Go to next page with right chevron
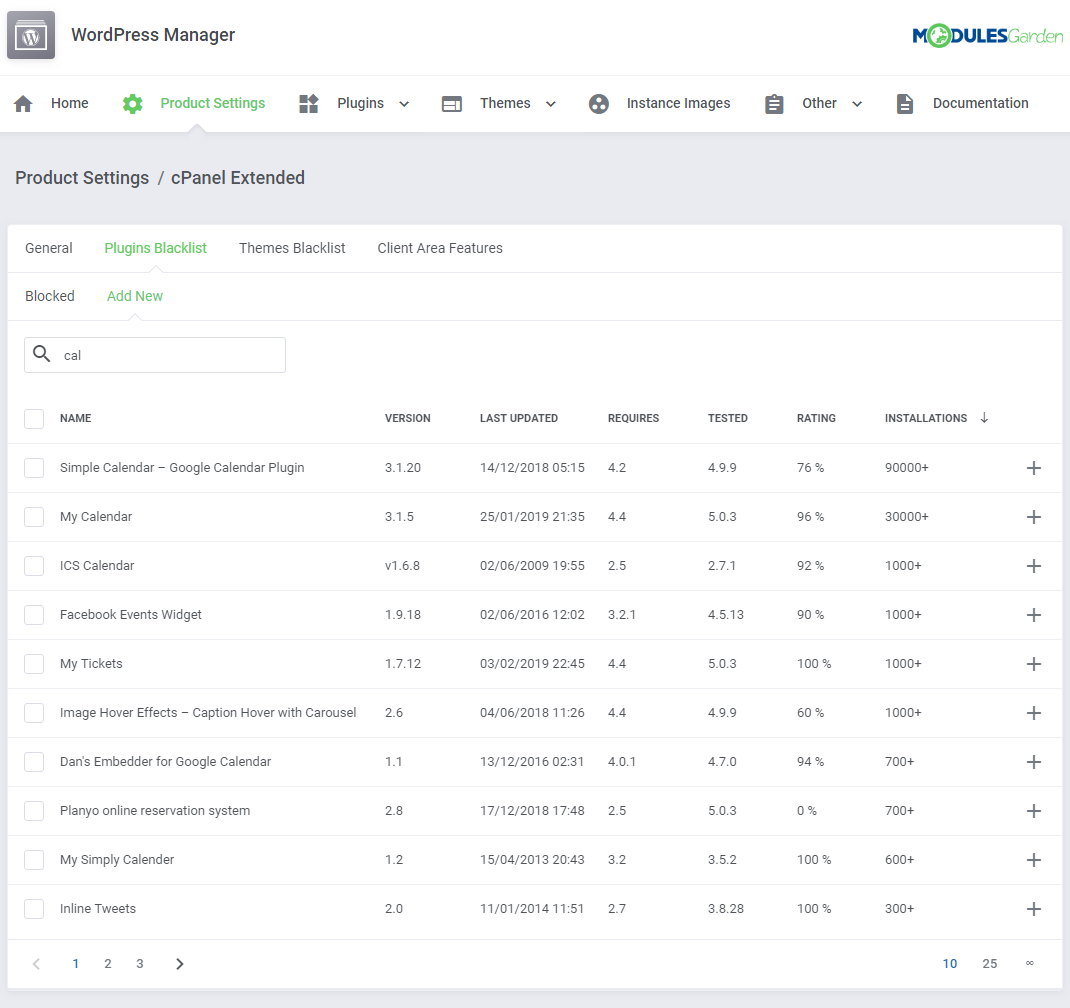1070x1008 pixels. point(179,964)
